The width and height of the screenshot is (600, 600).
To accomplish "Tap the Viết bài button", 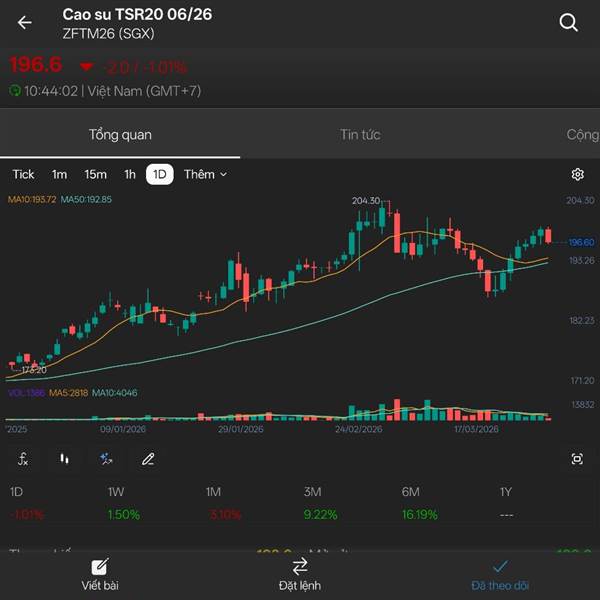I will pos(100,575).
